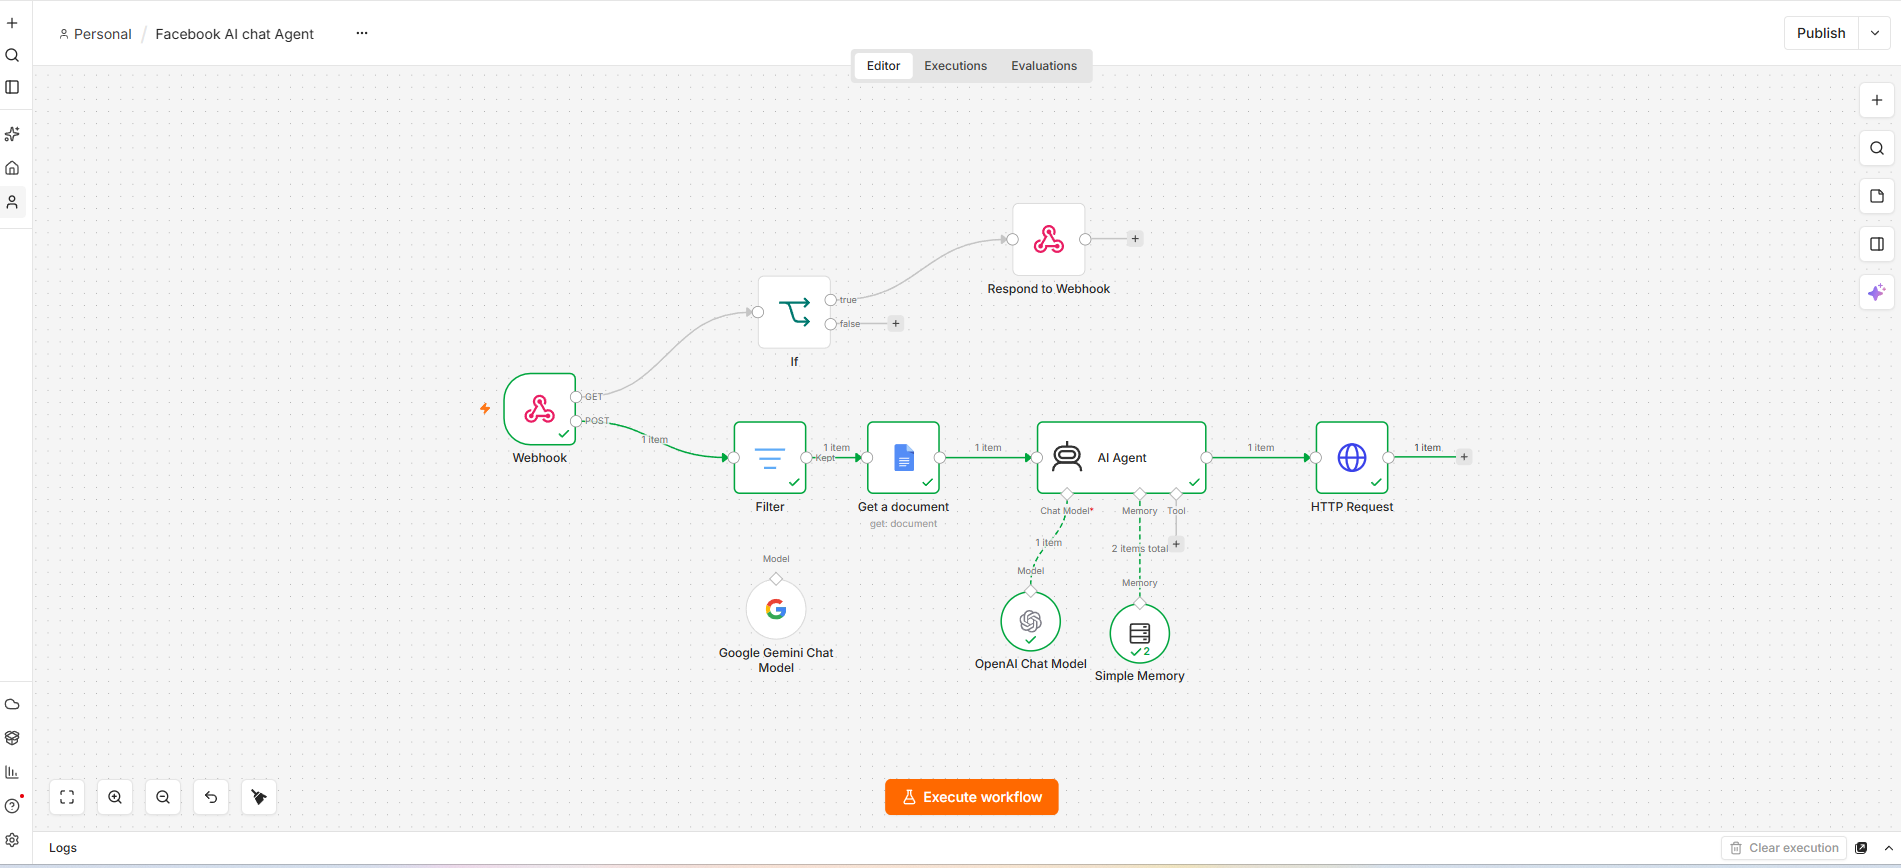
Task: Select the Respond to Webhook node
Action: point(1049,239)
